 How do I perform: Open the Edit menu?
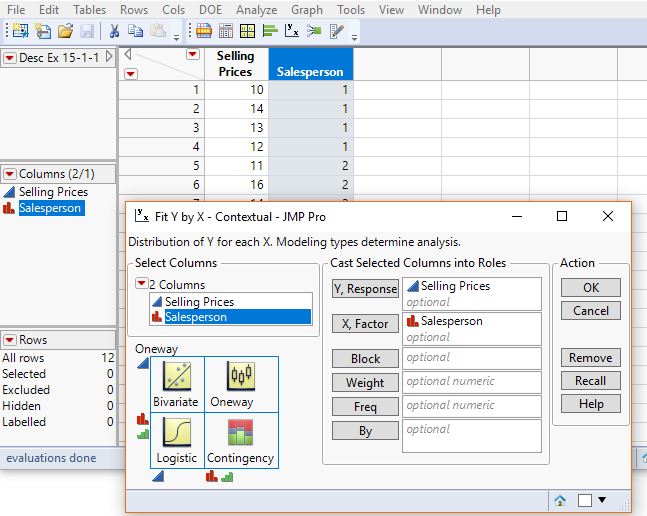[49, 9]
